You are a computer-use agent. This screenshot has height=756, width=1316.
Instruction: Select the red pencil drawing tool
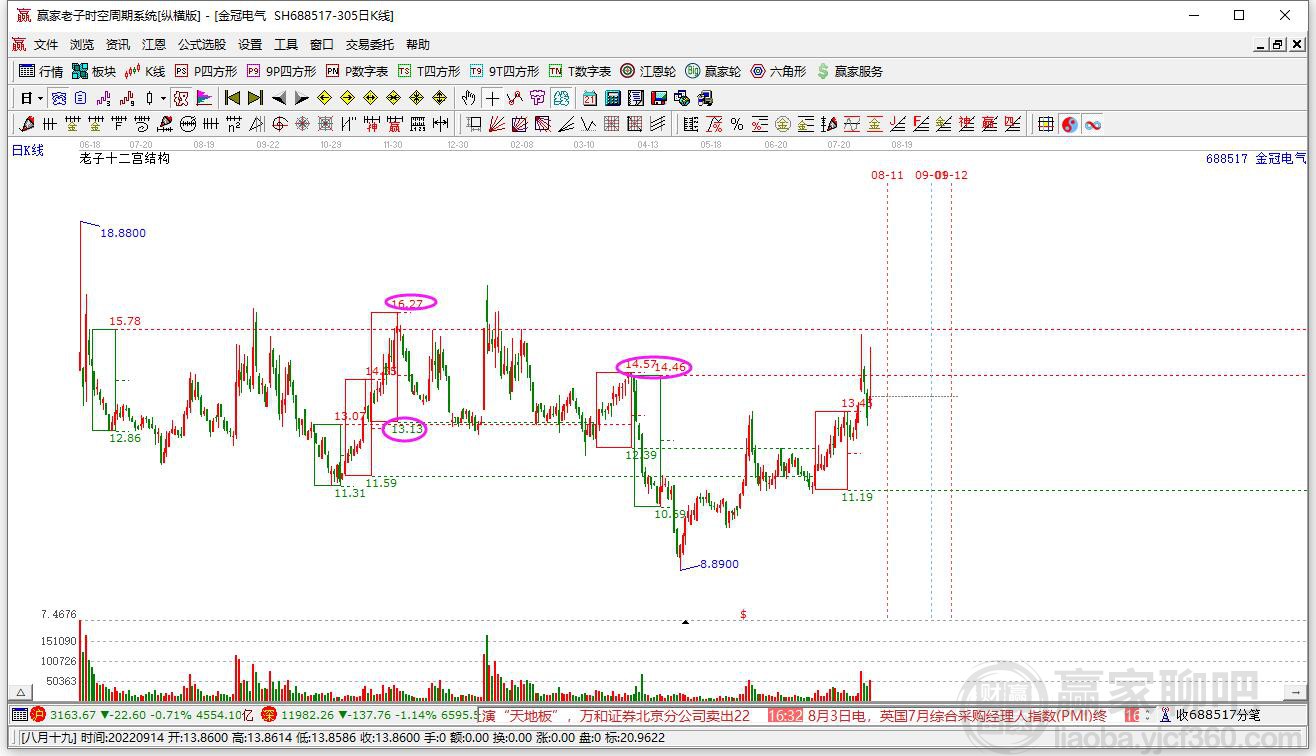pyautogui.click(x=26, y=124)
